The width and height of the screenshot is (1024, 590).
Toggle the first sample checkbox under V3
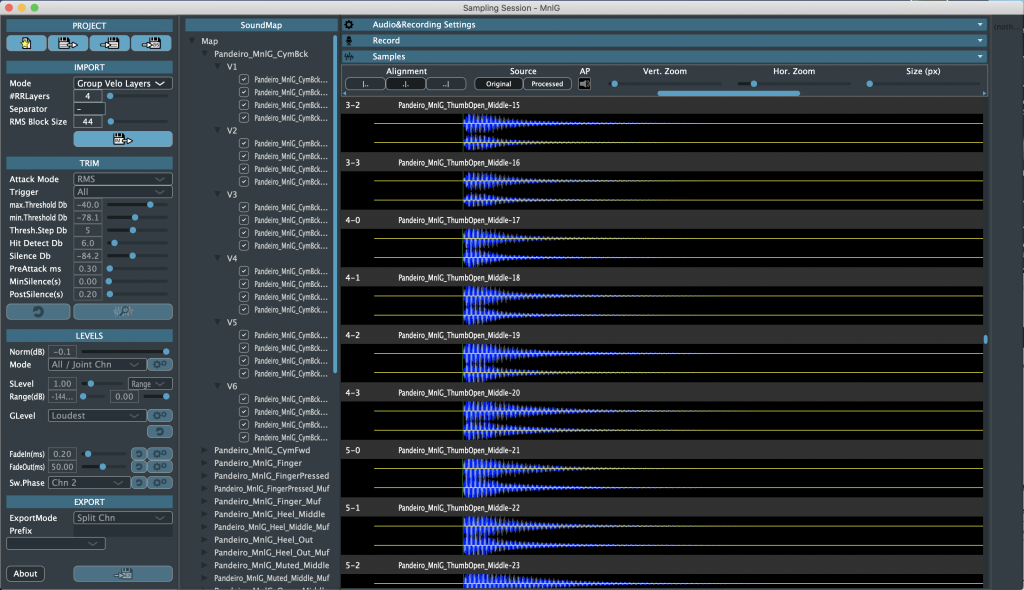click(x=244, y=207)
